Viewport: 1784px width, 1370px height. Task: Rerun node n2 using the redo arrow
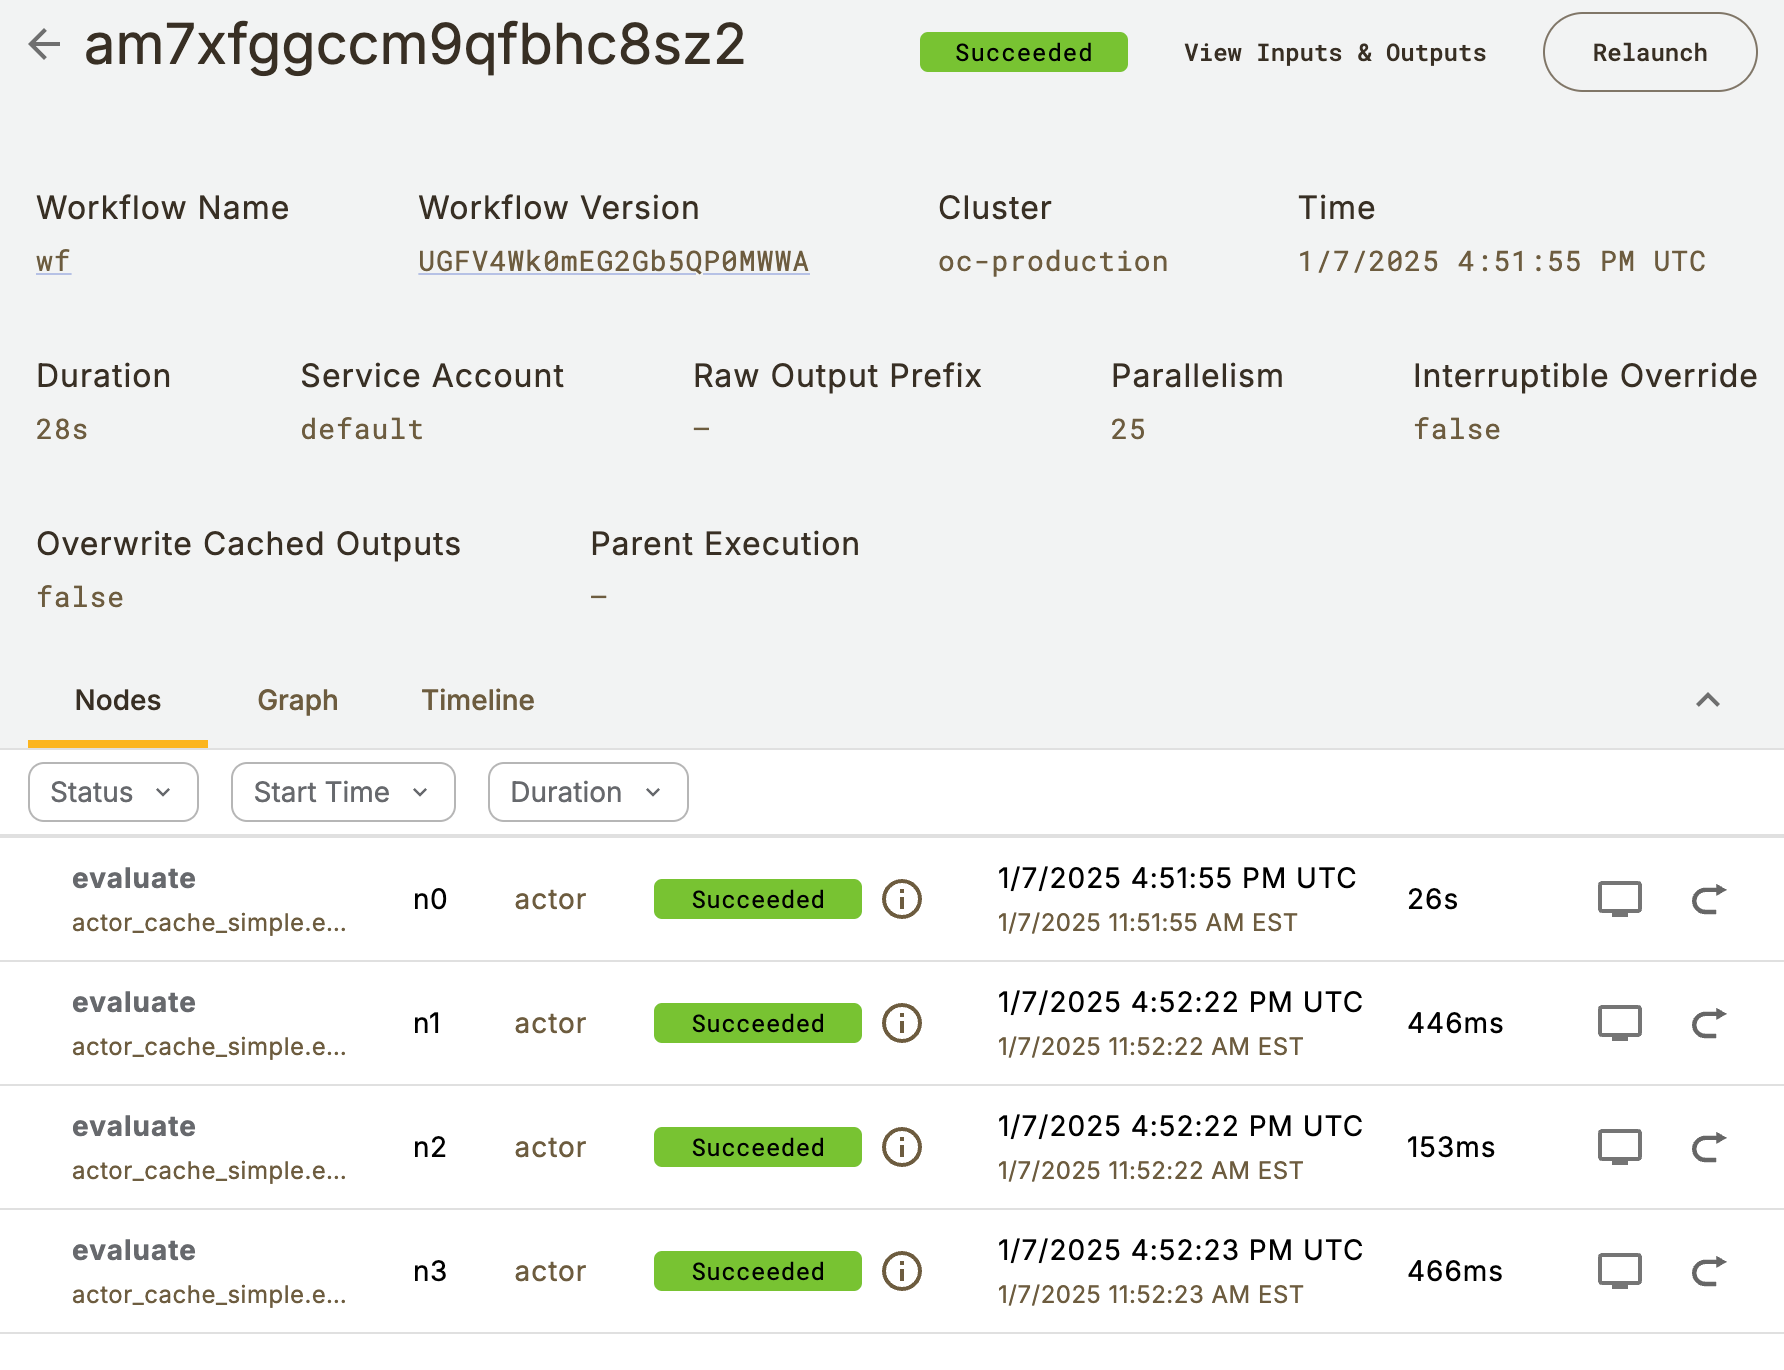(1708, 1147)
